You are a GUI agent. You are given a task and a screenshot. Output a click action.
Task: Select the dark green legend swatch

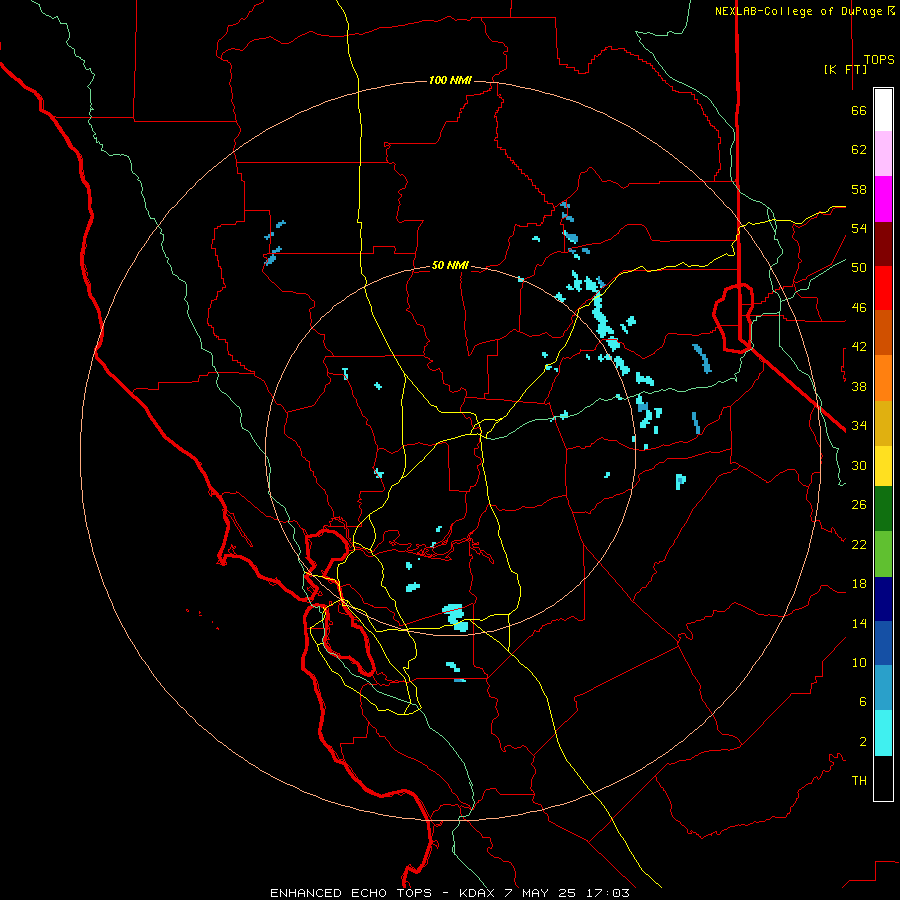click(883, 509)
